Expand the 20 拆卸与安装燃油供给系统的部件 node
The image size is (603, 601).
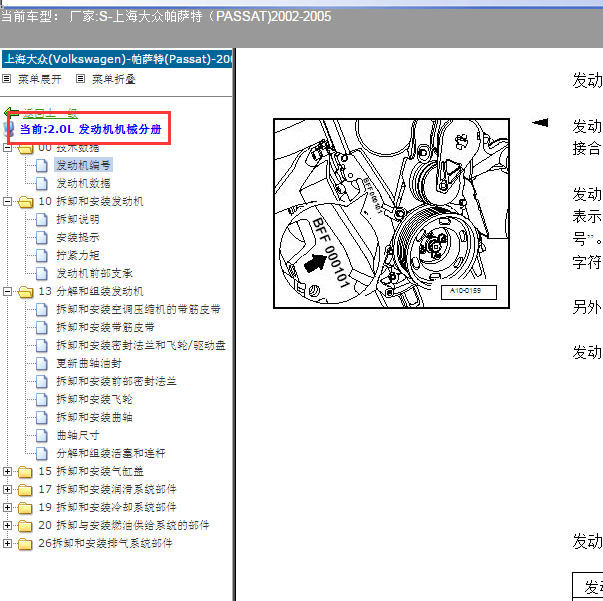click(x=7, y=526)
